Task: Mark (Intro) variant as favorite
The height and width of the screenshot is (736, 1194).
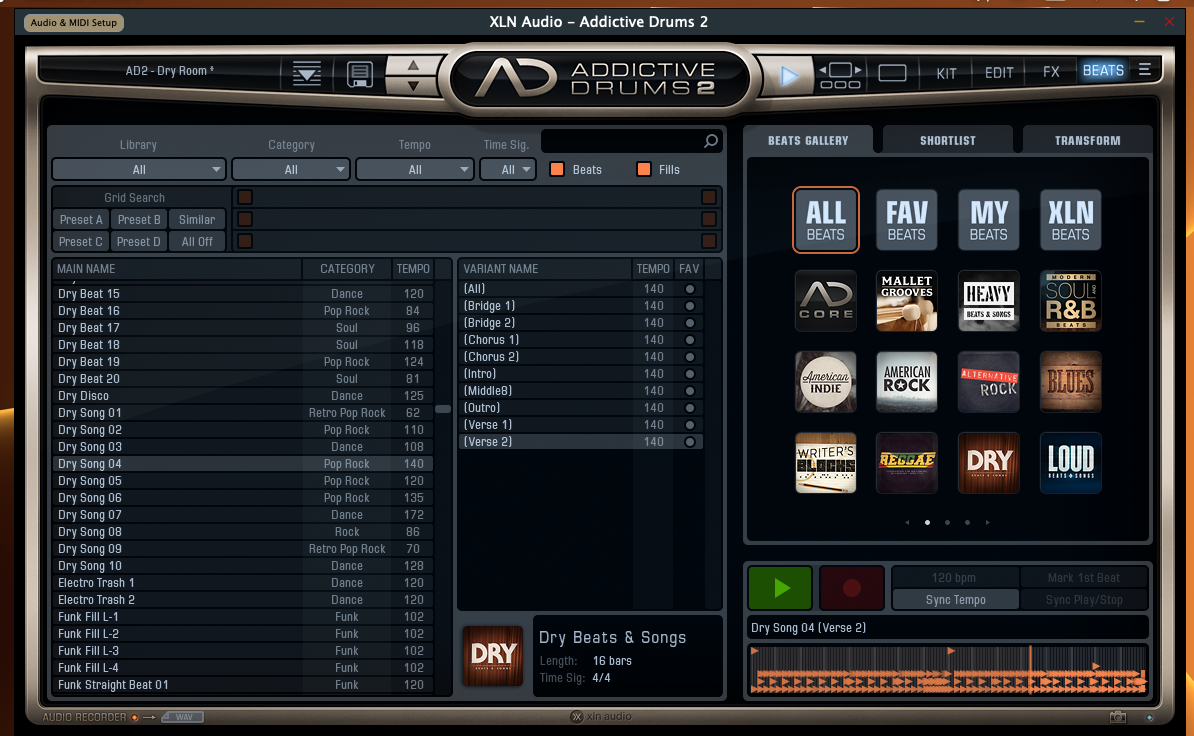Action: click(x=689, y=374)
